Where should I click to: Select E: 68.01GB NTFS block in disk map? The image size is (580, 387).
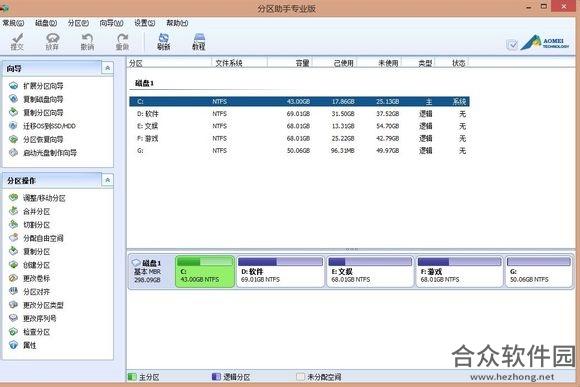[x=370, y=271]
